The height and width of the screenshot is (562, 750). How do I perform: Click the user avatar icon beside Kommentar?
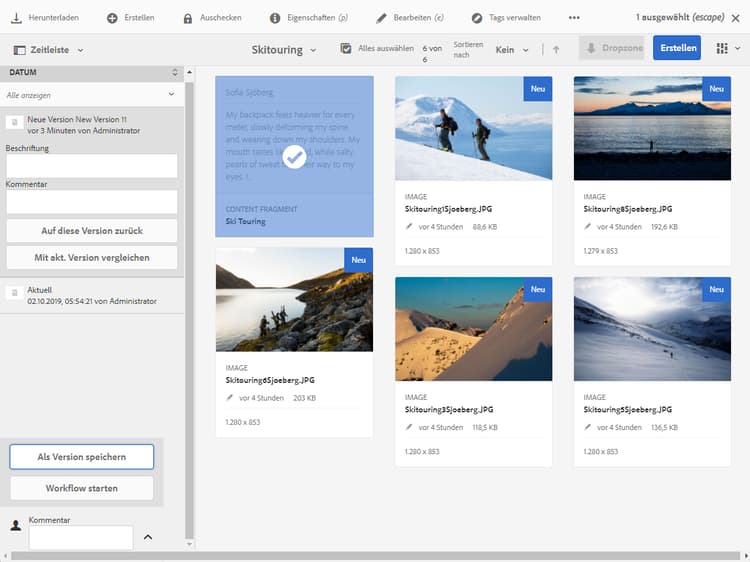click(16, 525)
